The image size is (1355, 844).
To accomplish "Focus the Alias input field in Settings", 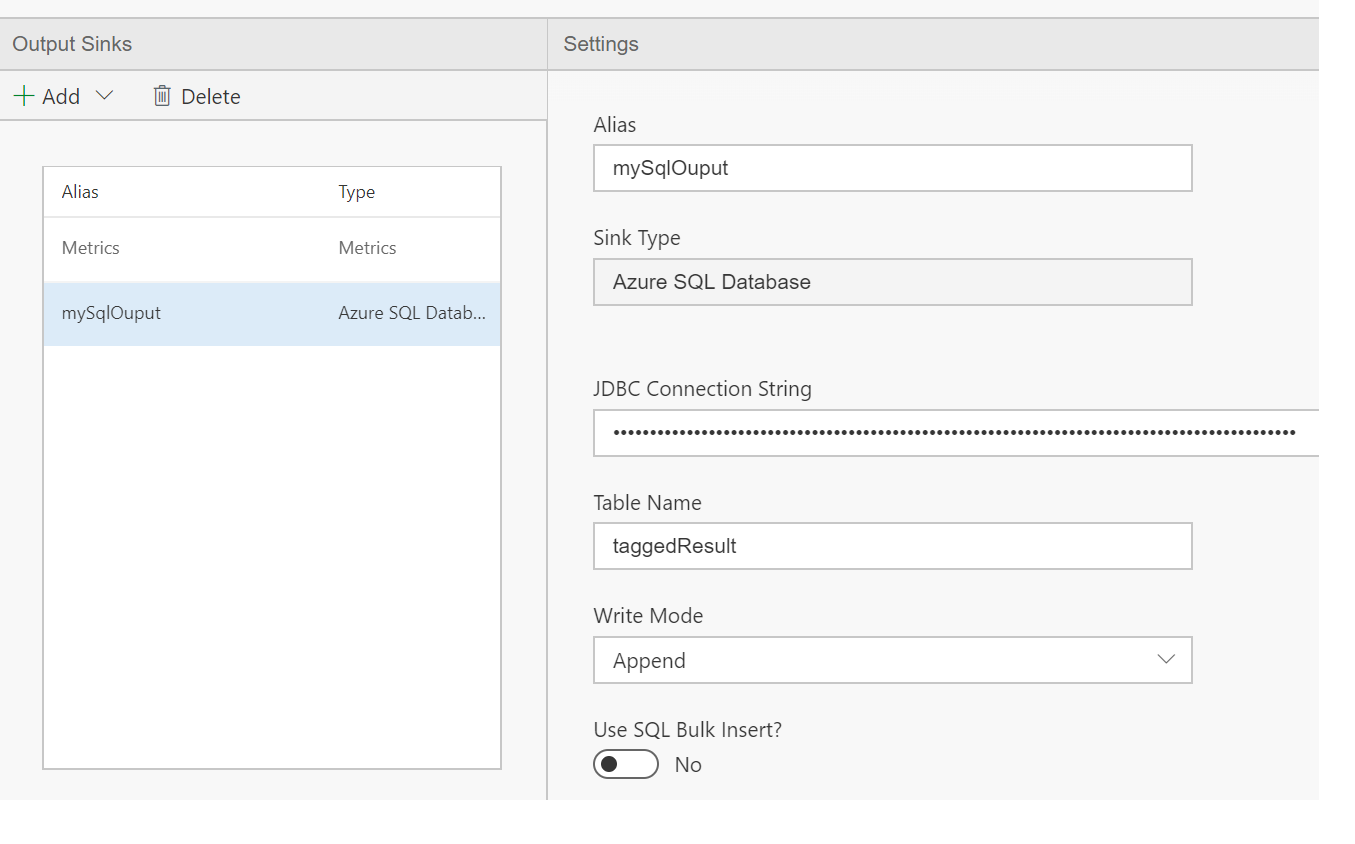I will [x=892, y=168].
